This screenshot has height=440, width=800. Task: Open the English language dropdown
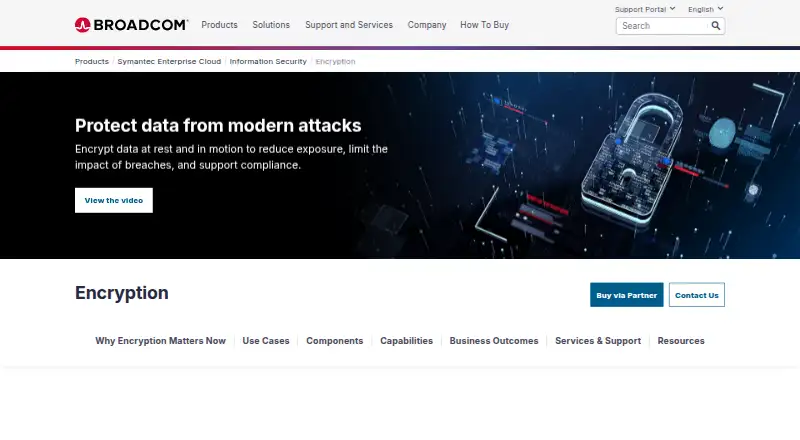(x=706, y=9)
